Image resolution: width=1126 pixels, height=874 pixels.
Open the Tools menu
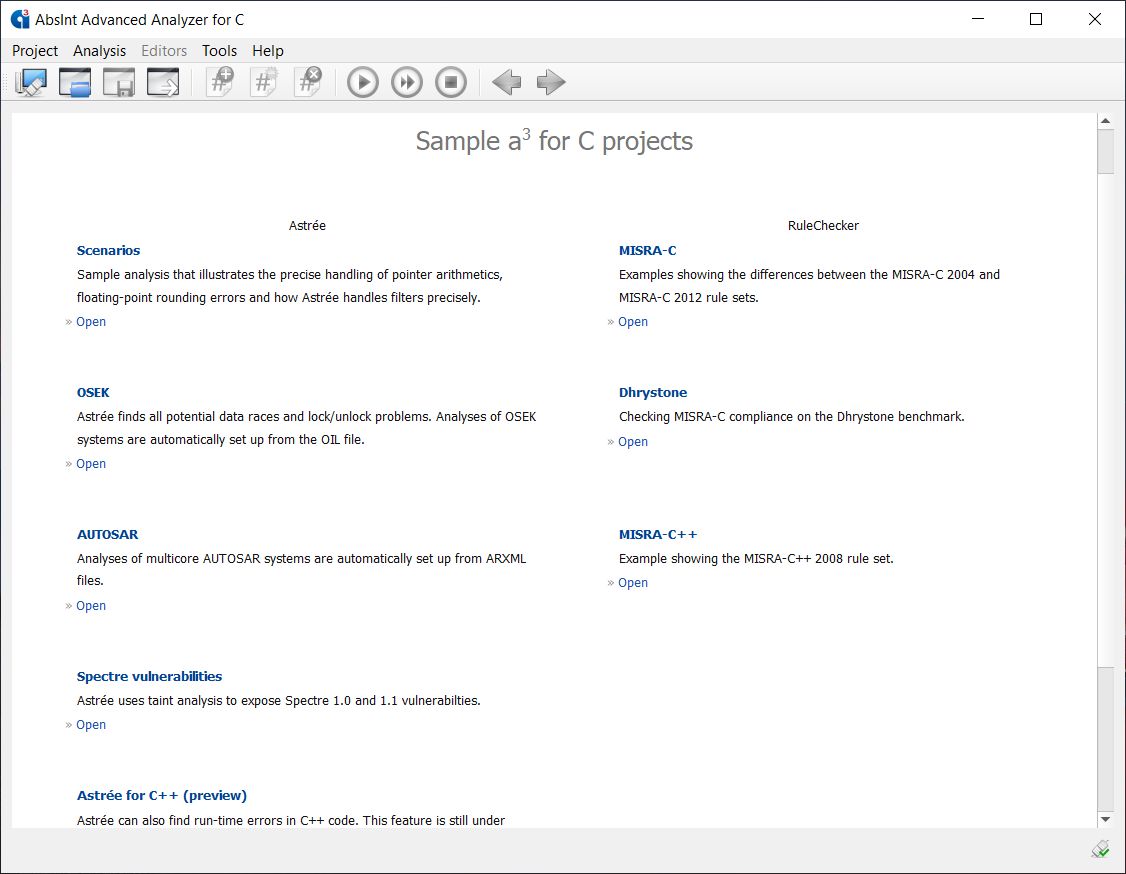pyautogui.click(x=219, y=51)
